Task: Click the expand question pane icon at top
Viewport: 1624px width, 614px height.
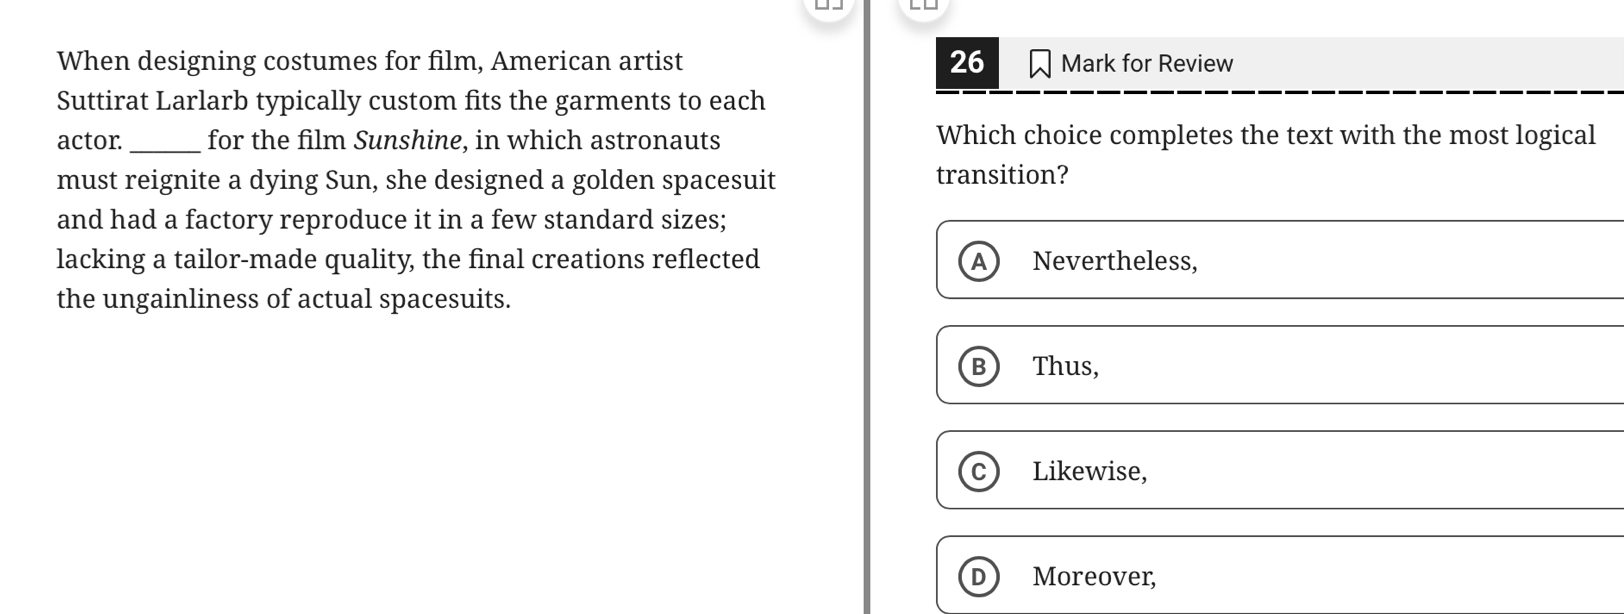Action: (923, 4)
